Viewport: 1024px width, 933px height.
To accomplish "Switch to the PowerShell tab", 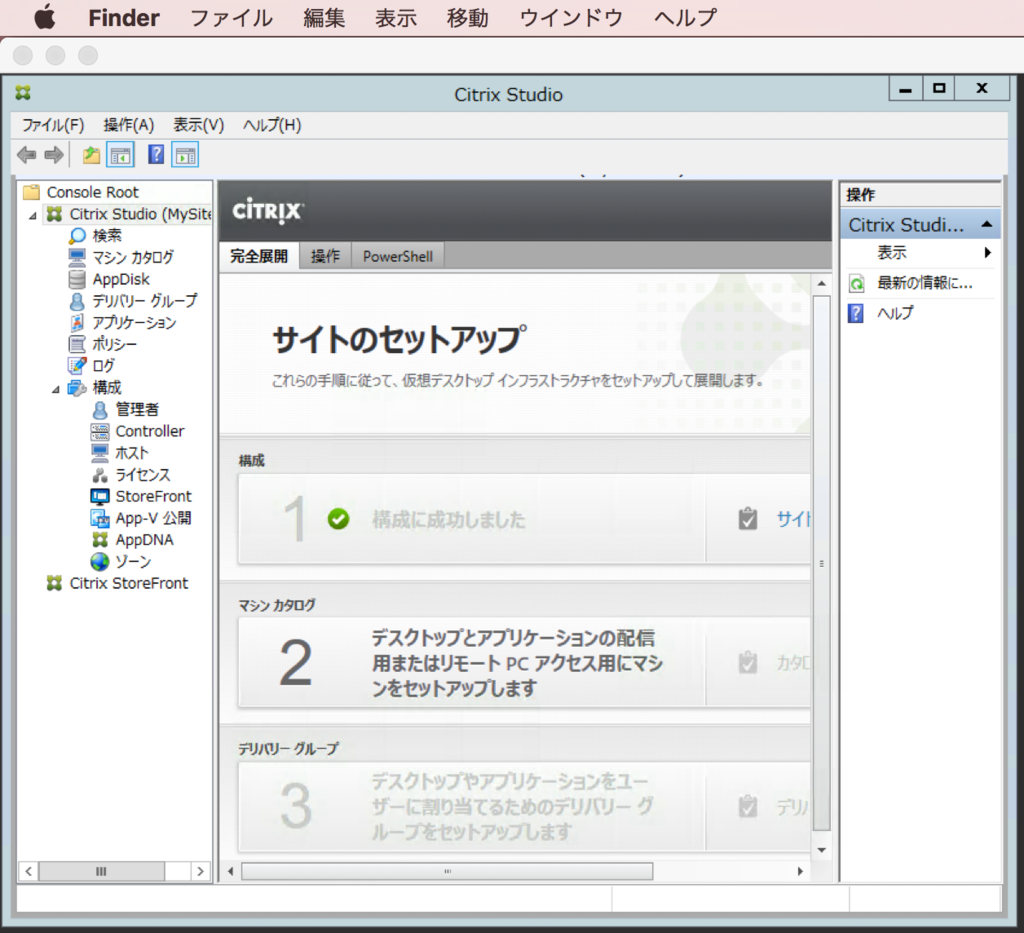I will 398,256.
